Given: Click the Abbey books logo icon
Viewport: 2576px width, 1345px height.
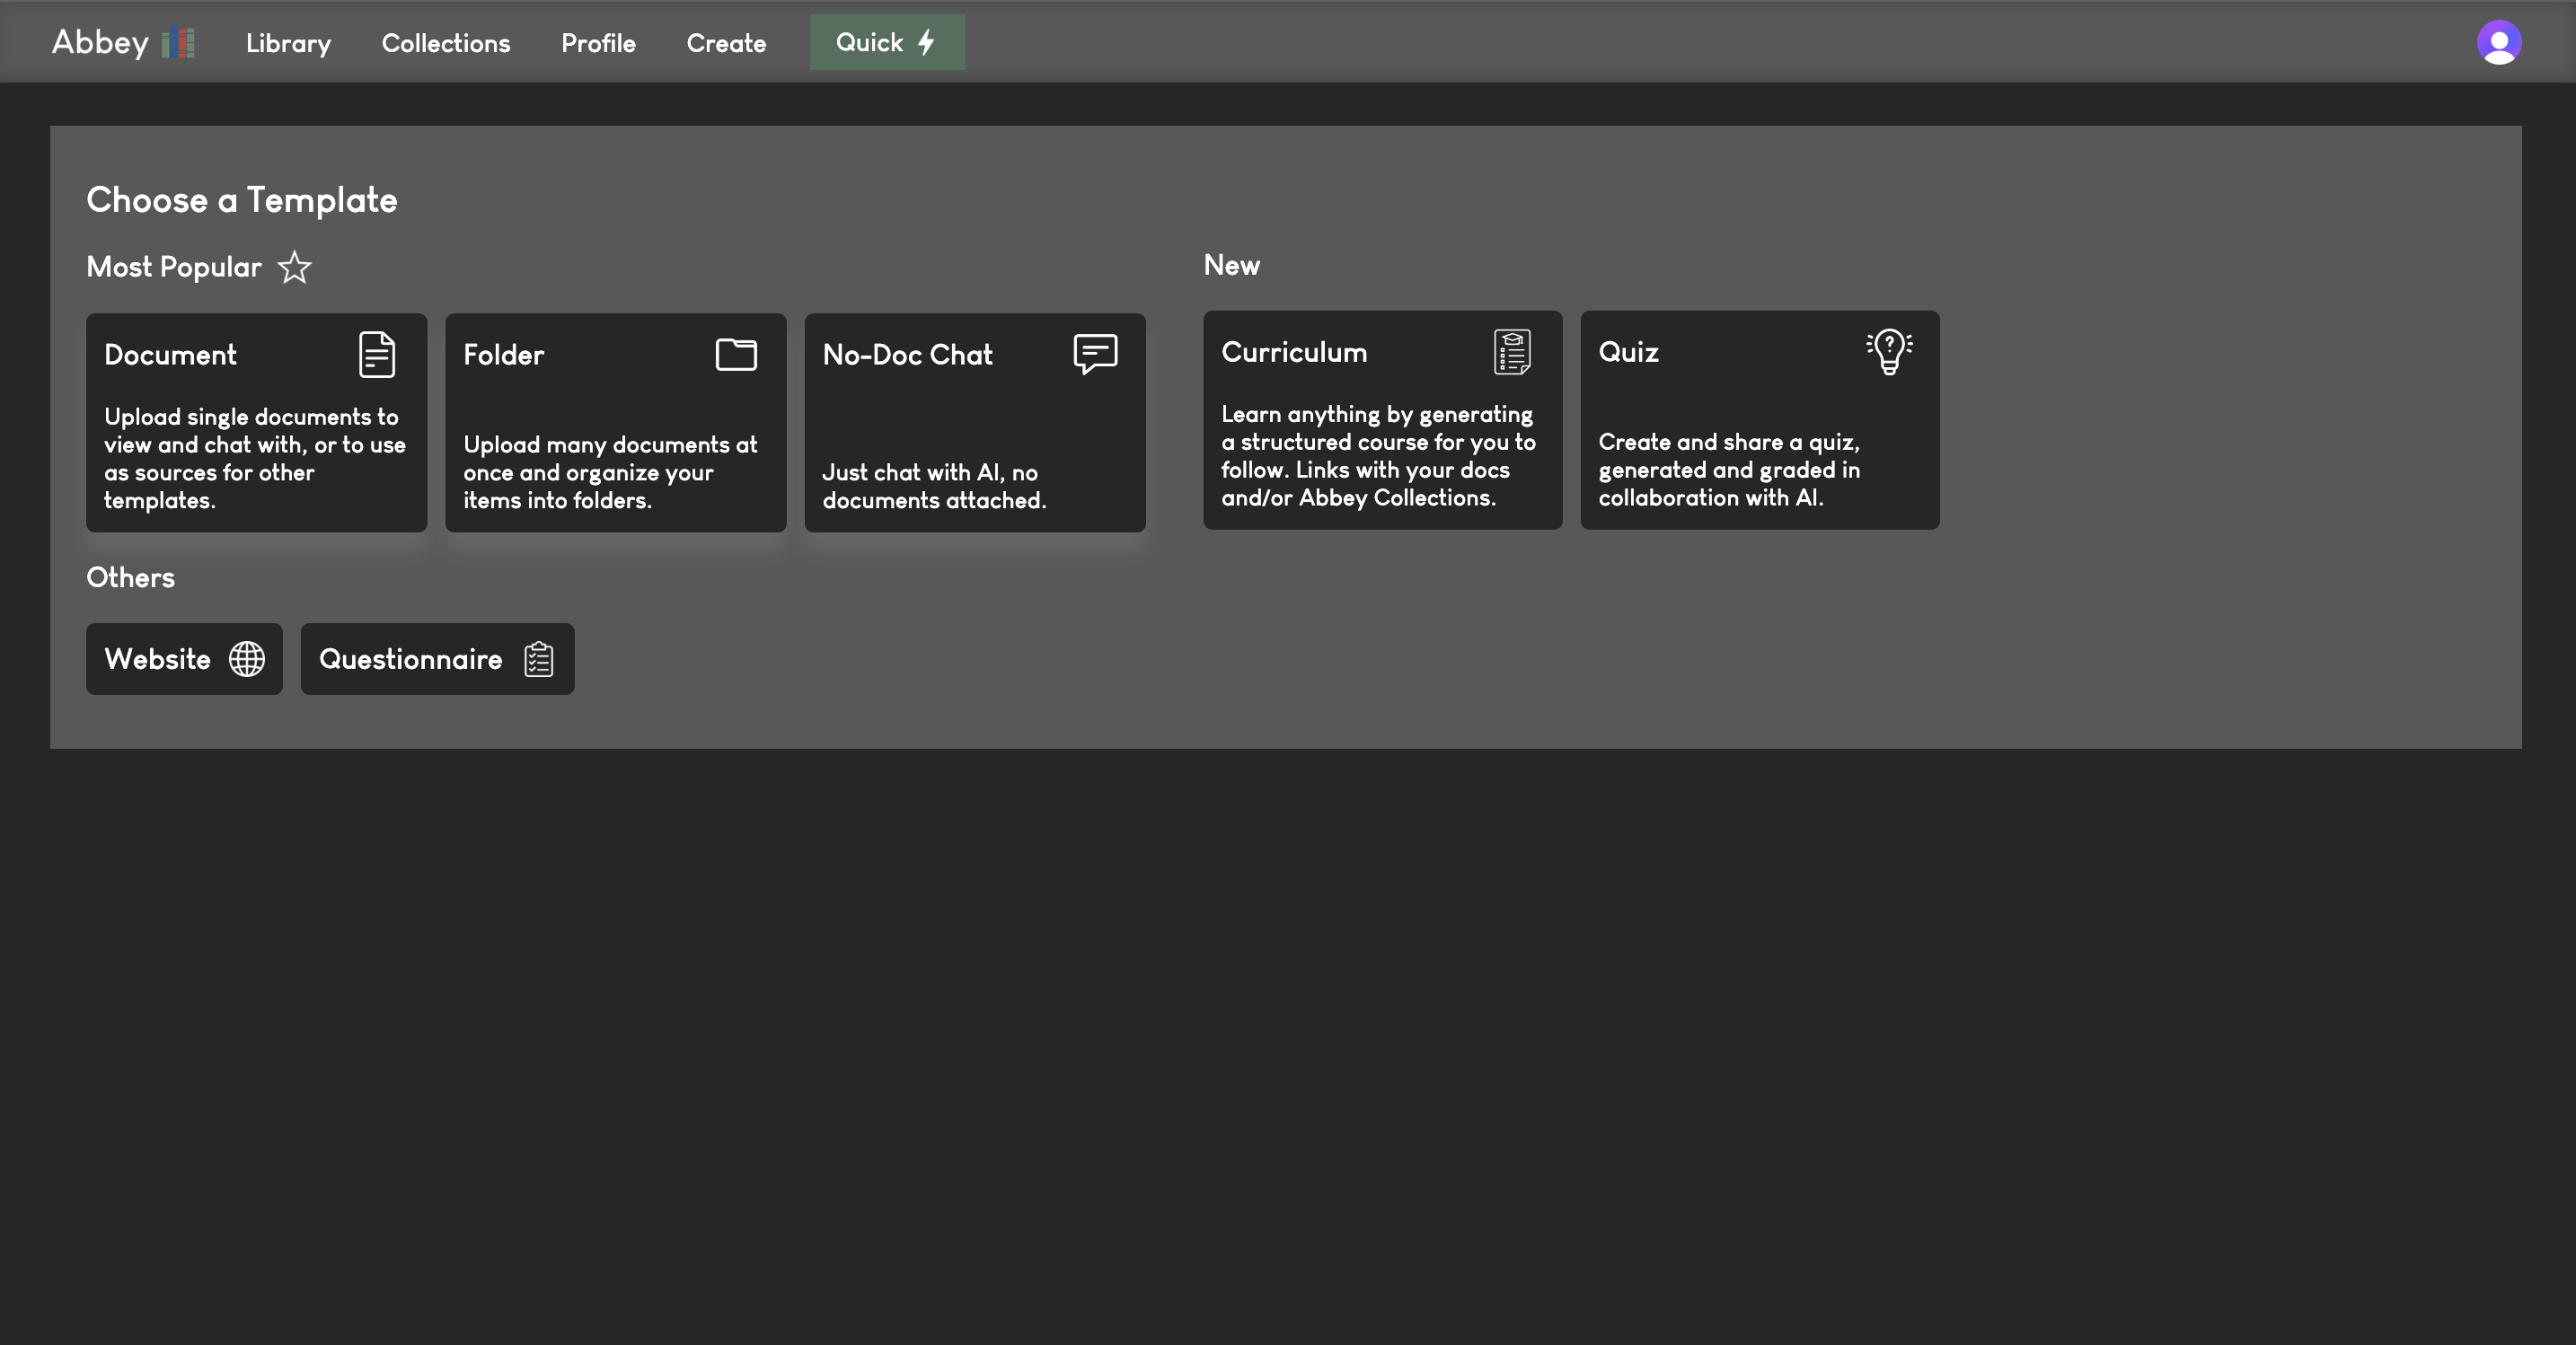Looking at the screenshot, I should coord(178,43).
